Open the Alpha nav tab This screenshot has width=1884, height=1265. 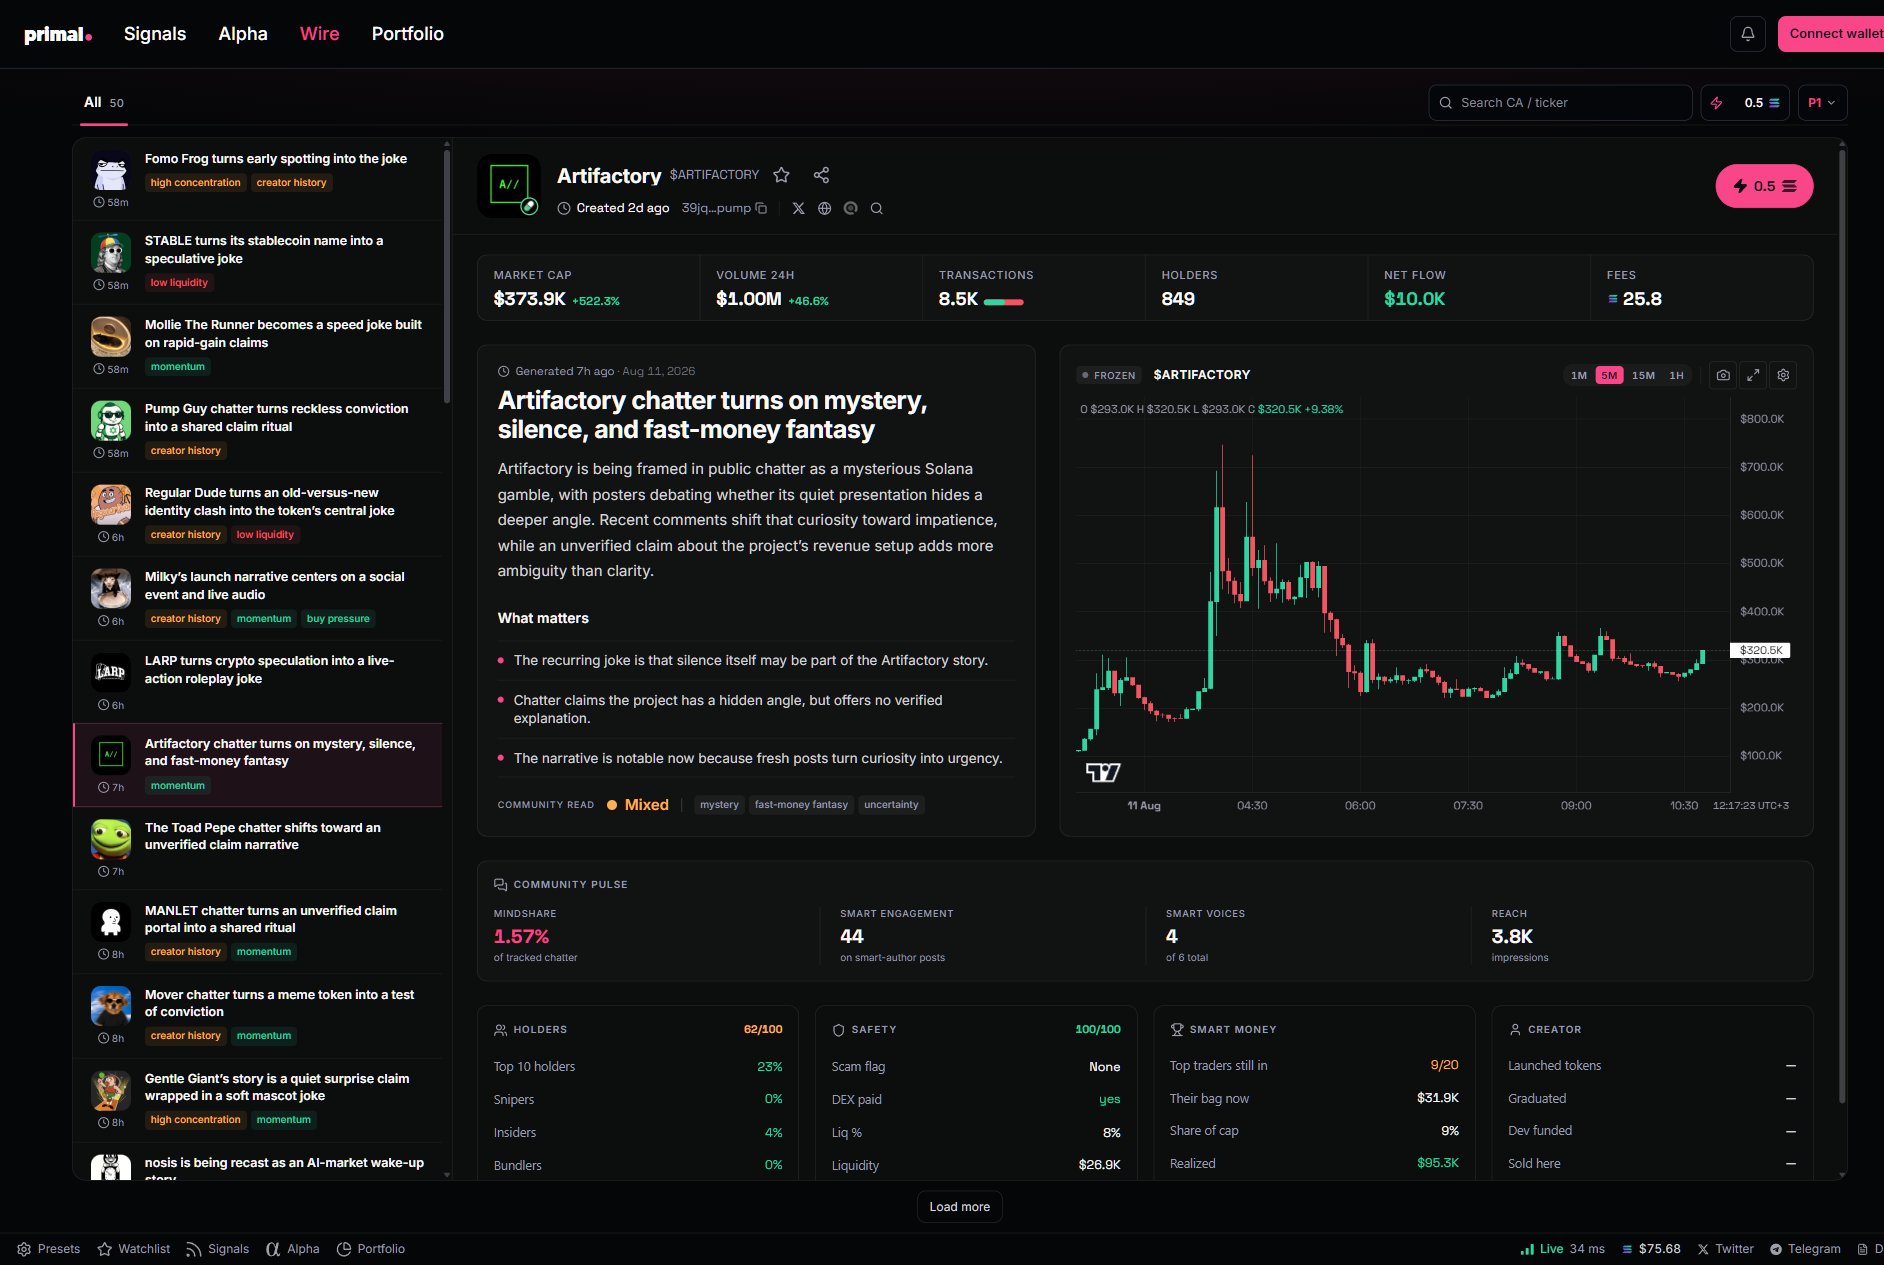(x=243, y=34)
